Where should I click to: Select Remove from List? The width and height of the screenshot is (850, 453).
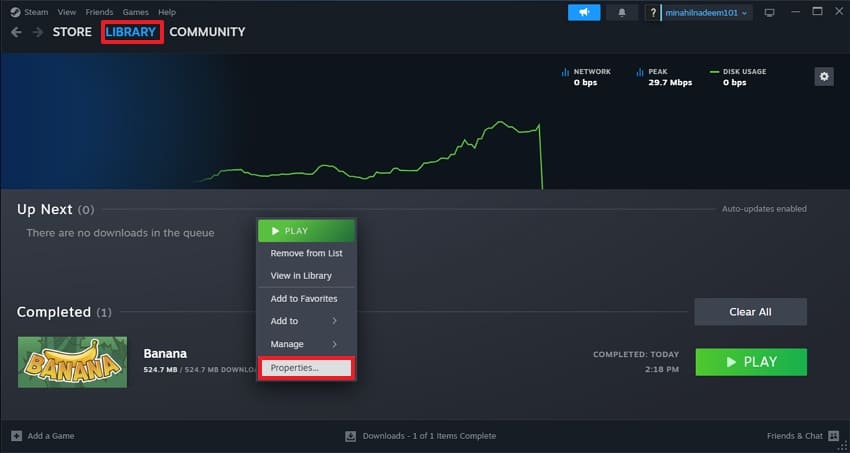306,253
